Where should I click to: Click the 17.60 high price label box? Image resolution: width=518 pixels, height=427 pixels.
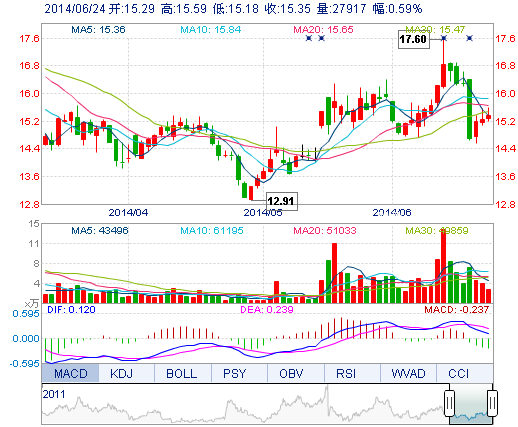click(414, 39)
